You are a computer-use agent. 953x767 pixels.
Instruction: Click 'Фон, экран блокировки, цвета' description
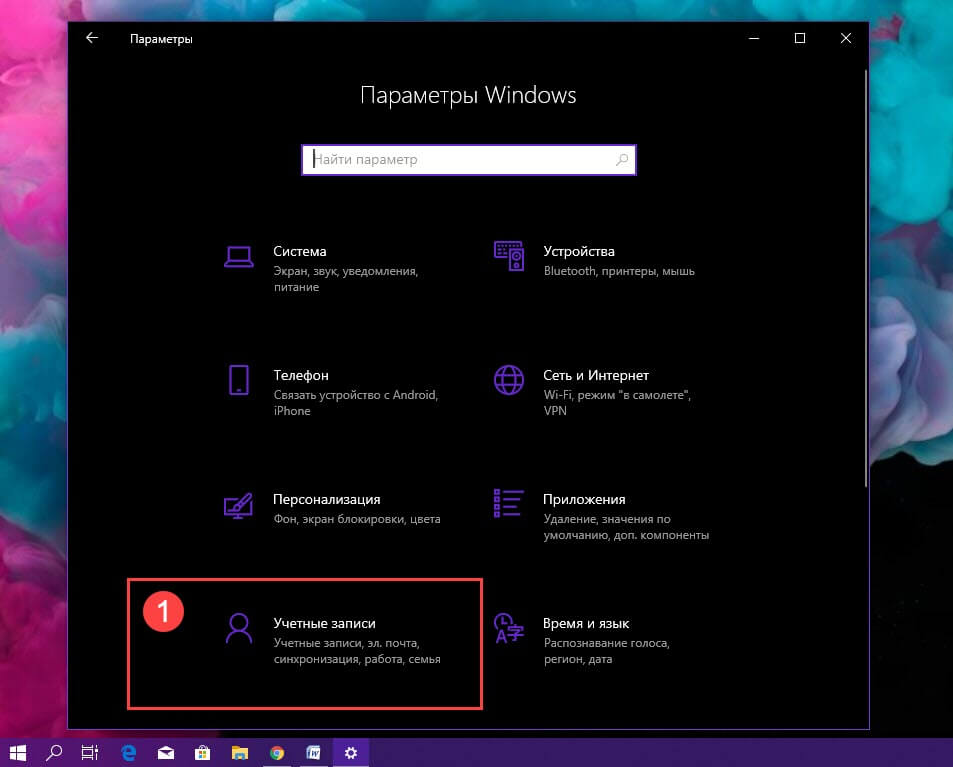pyautogui.click(x=357, y=519)
